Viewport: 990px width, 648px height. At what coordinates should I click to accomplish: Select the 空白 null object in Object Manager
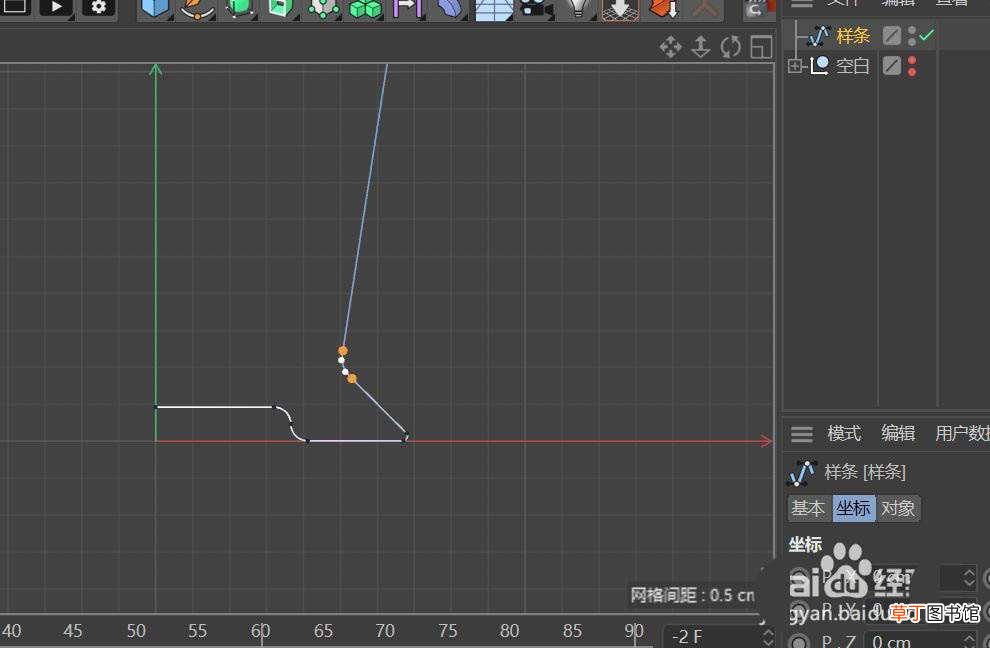point(852,65)
